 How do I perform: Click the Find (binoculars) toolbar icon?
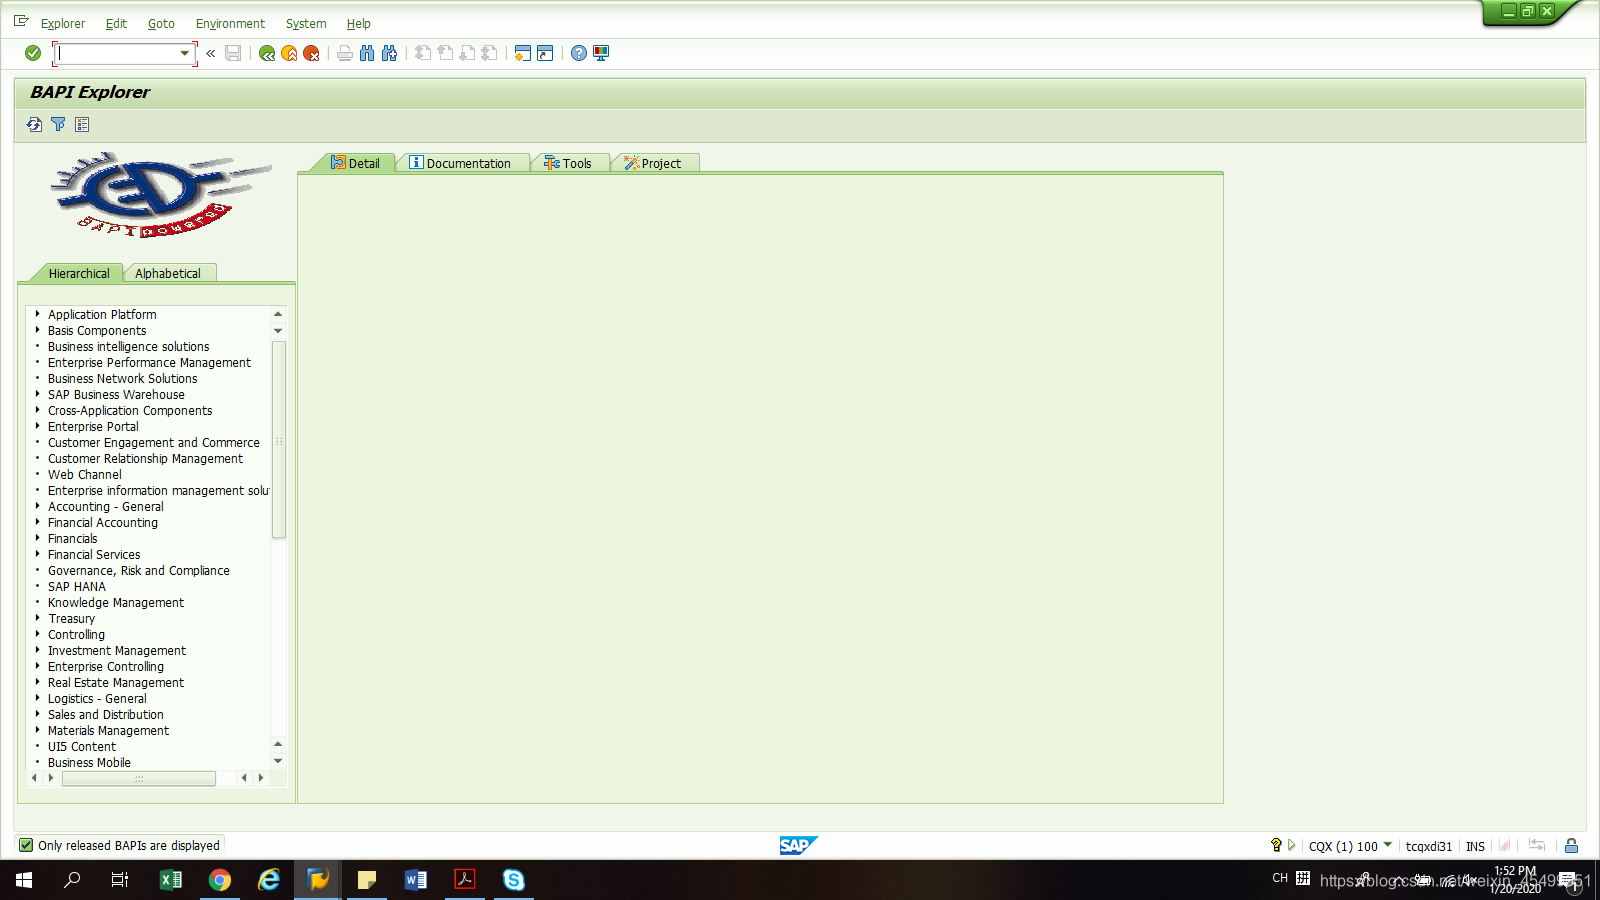point(369,54)
